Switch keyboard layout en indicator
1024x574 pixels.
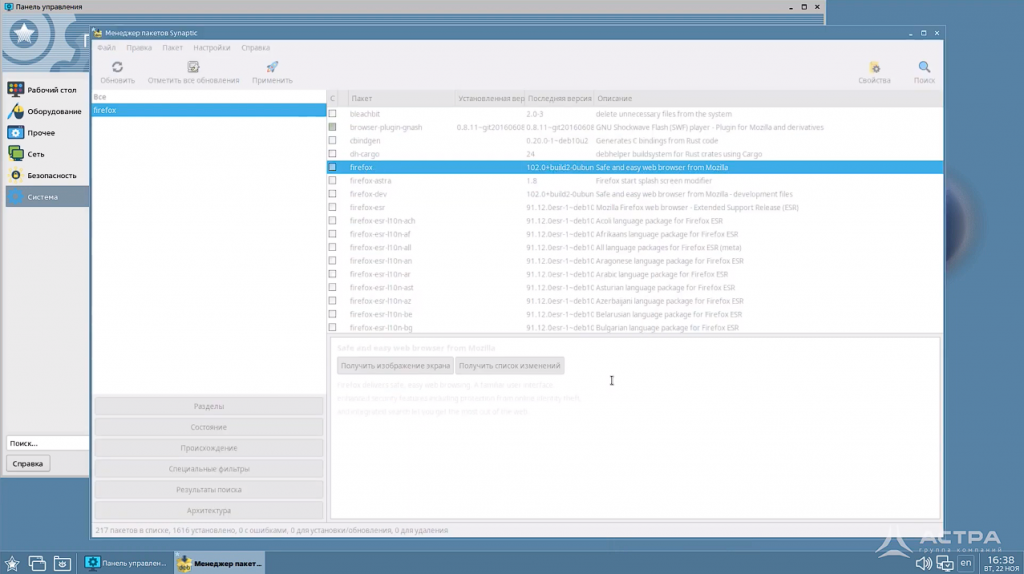[965, 563]
